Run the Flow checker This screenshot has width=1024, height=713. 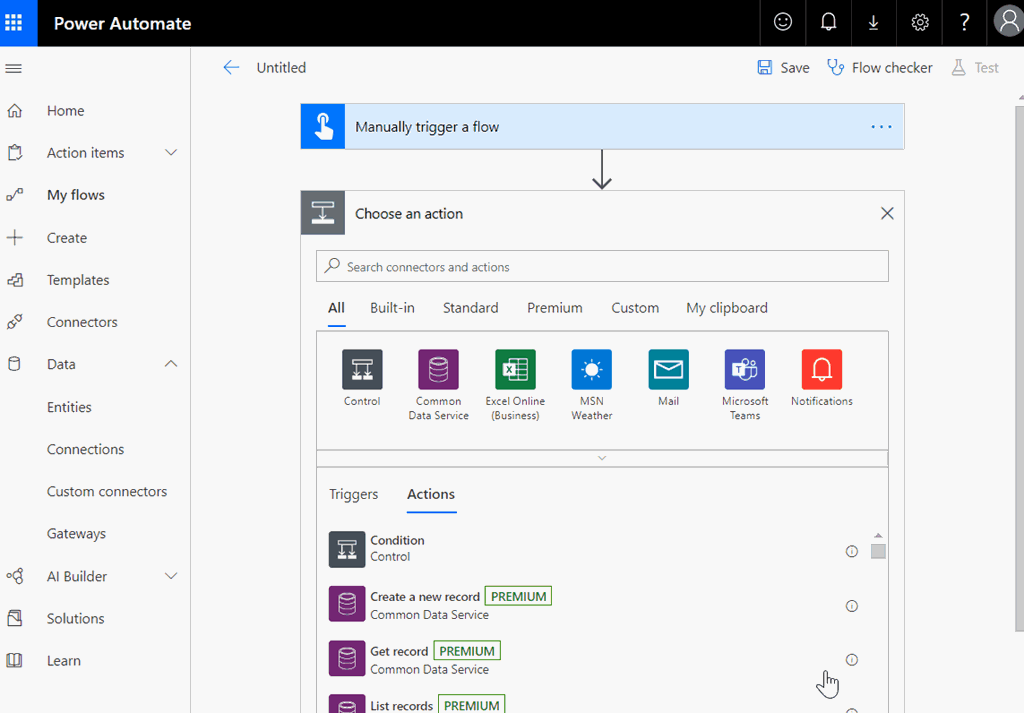point(880,68)
